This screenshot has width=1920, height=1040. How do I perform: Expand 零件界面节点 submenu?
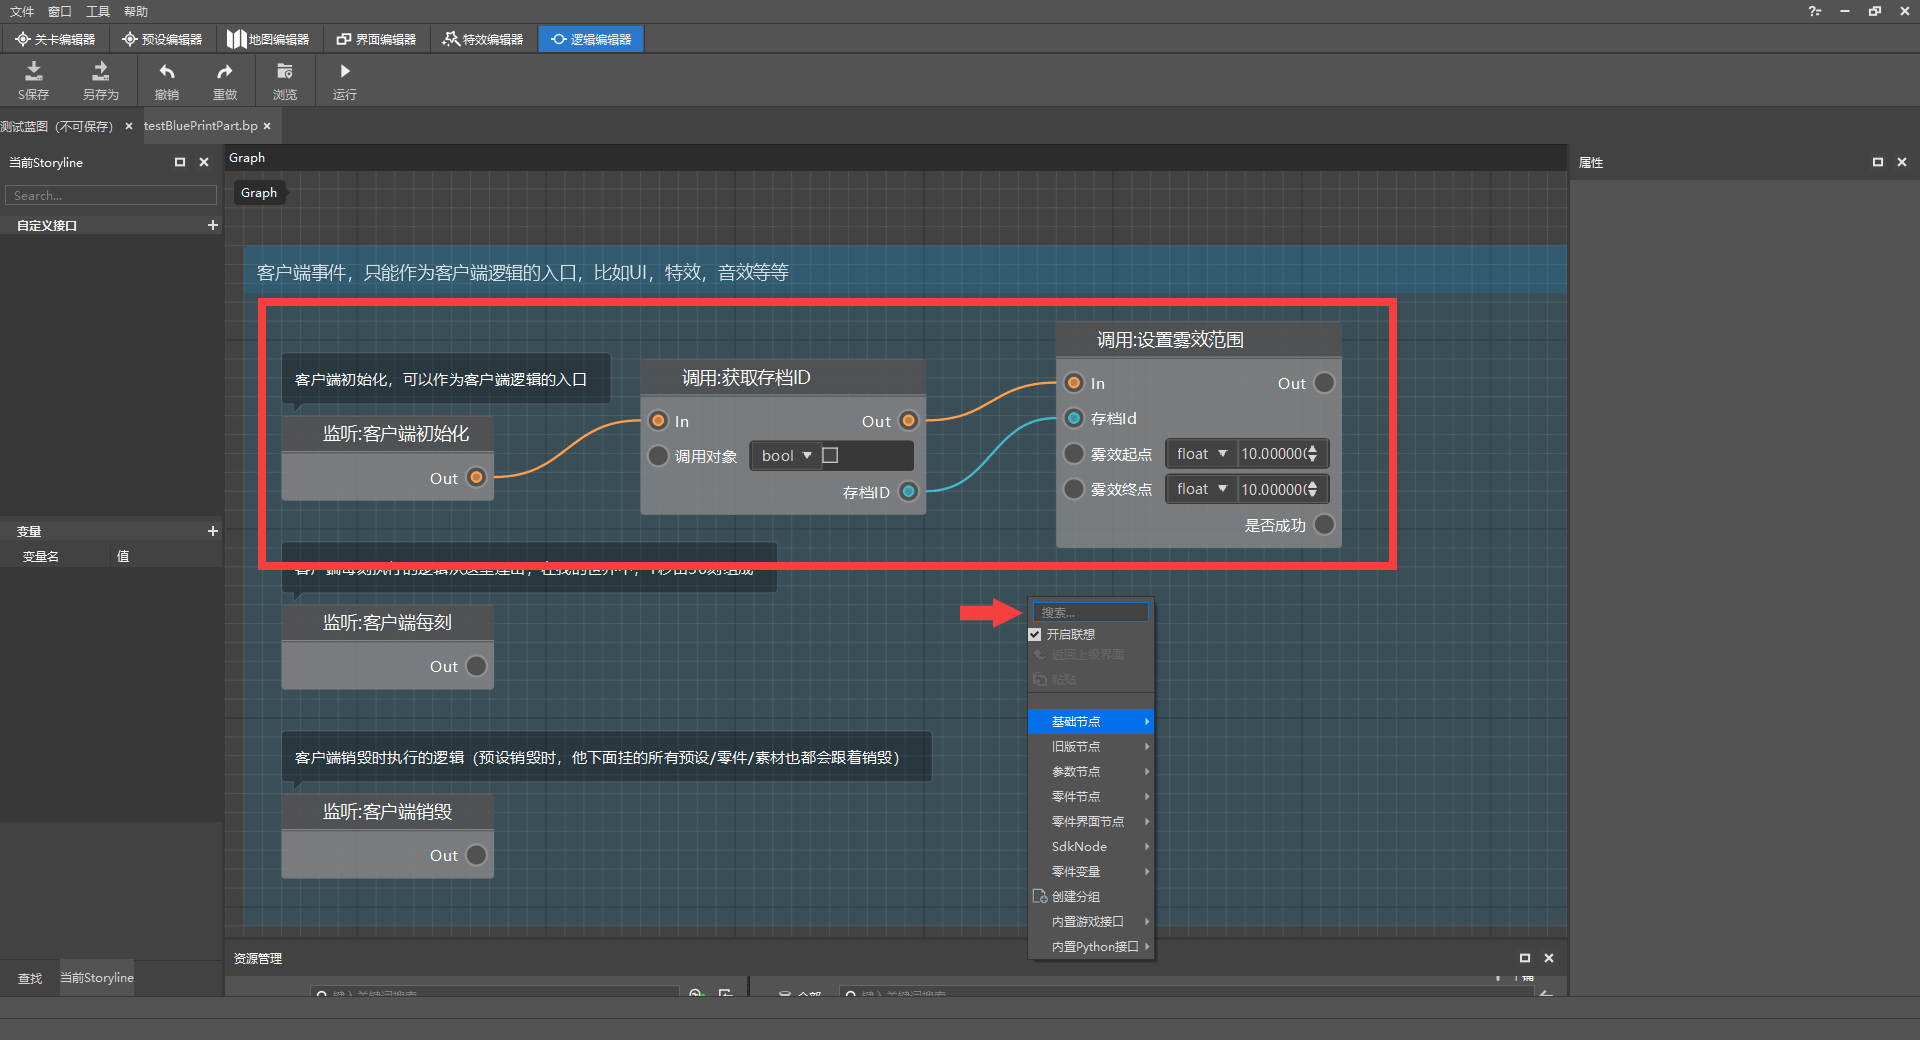point(1091,822)
